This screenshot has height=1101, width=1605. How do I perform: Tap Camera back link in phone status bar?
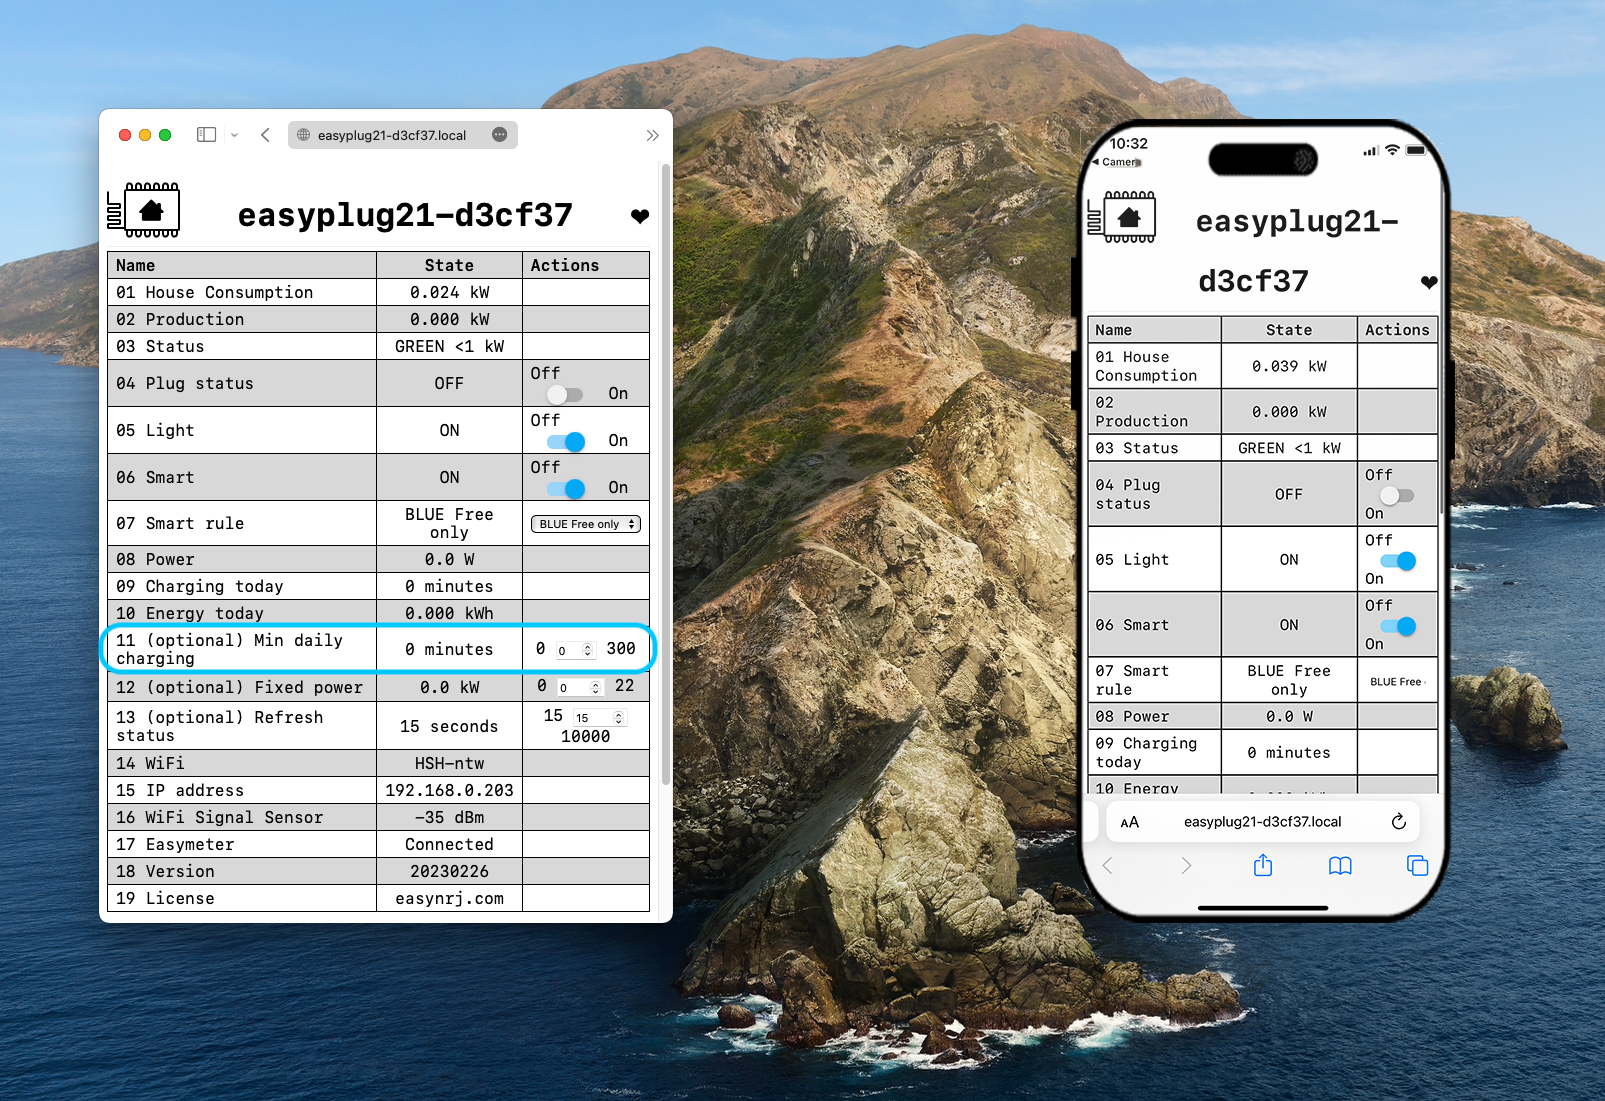pos(1117,162)
